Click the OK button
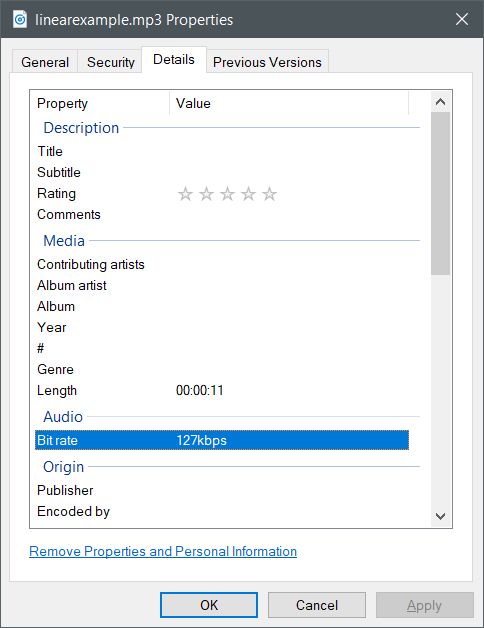 point(209,605)
